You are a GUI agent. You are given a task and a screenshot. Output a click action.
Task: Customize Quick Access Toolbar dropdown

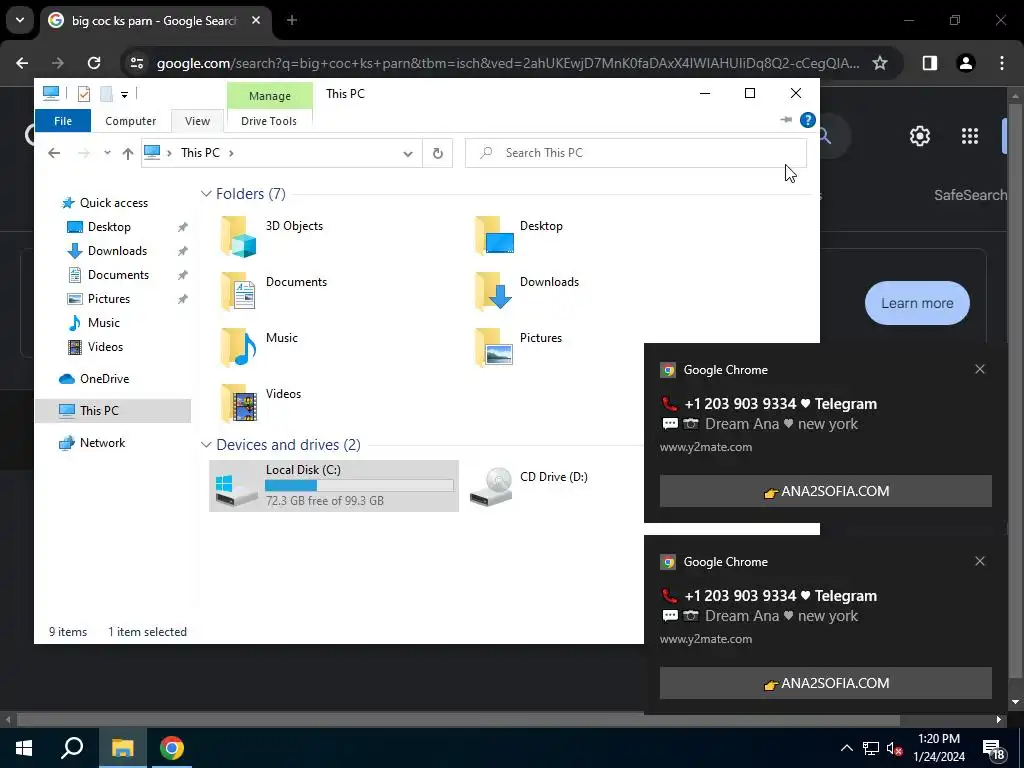(x=124, y=95)
